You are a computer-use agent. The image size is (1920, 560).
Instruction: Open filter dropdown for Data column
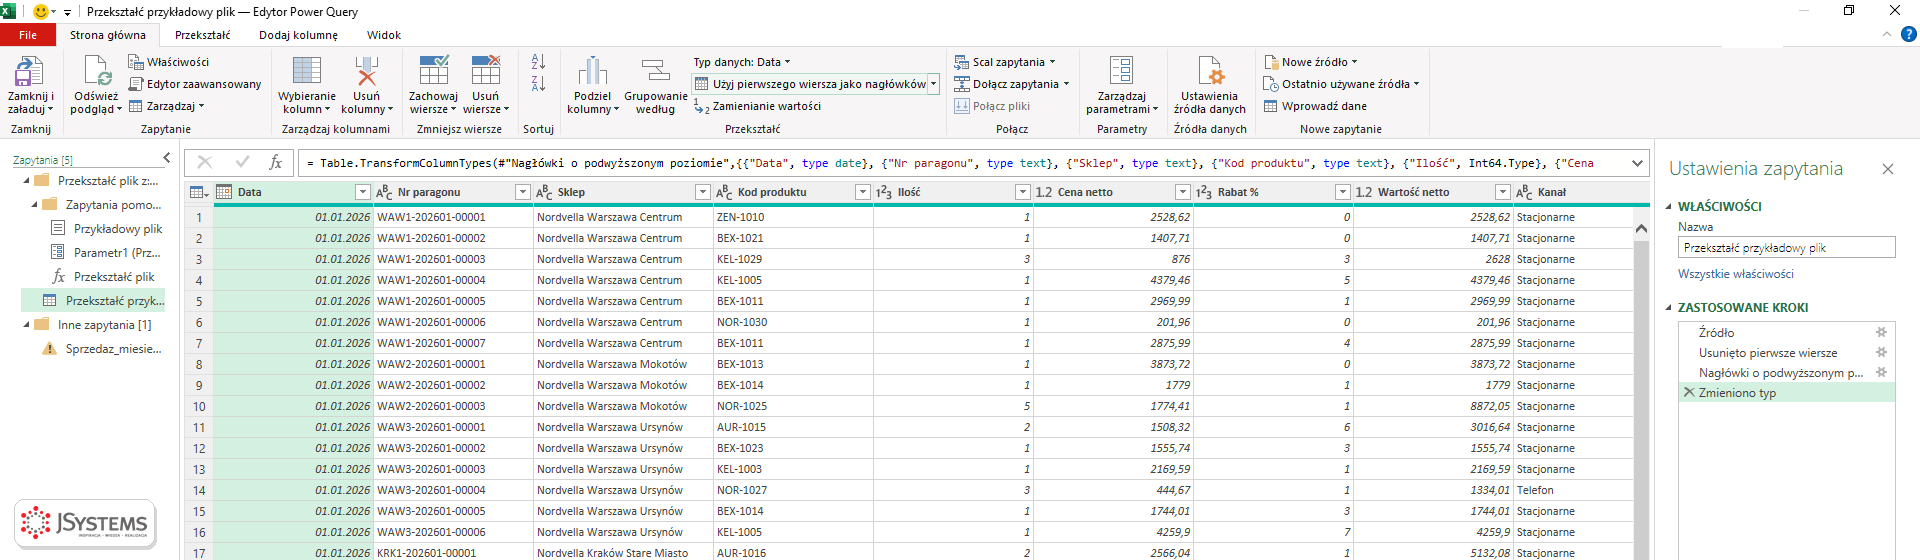pos(363,192)
